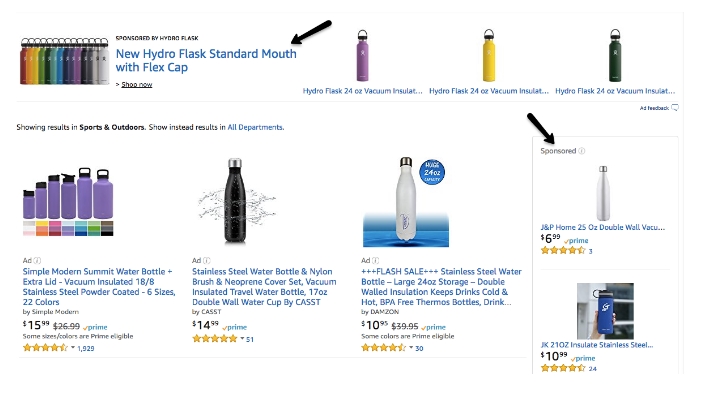Click info icon next to Sponsored label
This screenshot has width=701, height=413.
pyautogui.click(x=583, y=151)
